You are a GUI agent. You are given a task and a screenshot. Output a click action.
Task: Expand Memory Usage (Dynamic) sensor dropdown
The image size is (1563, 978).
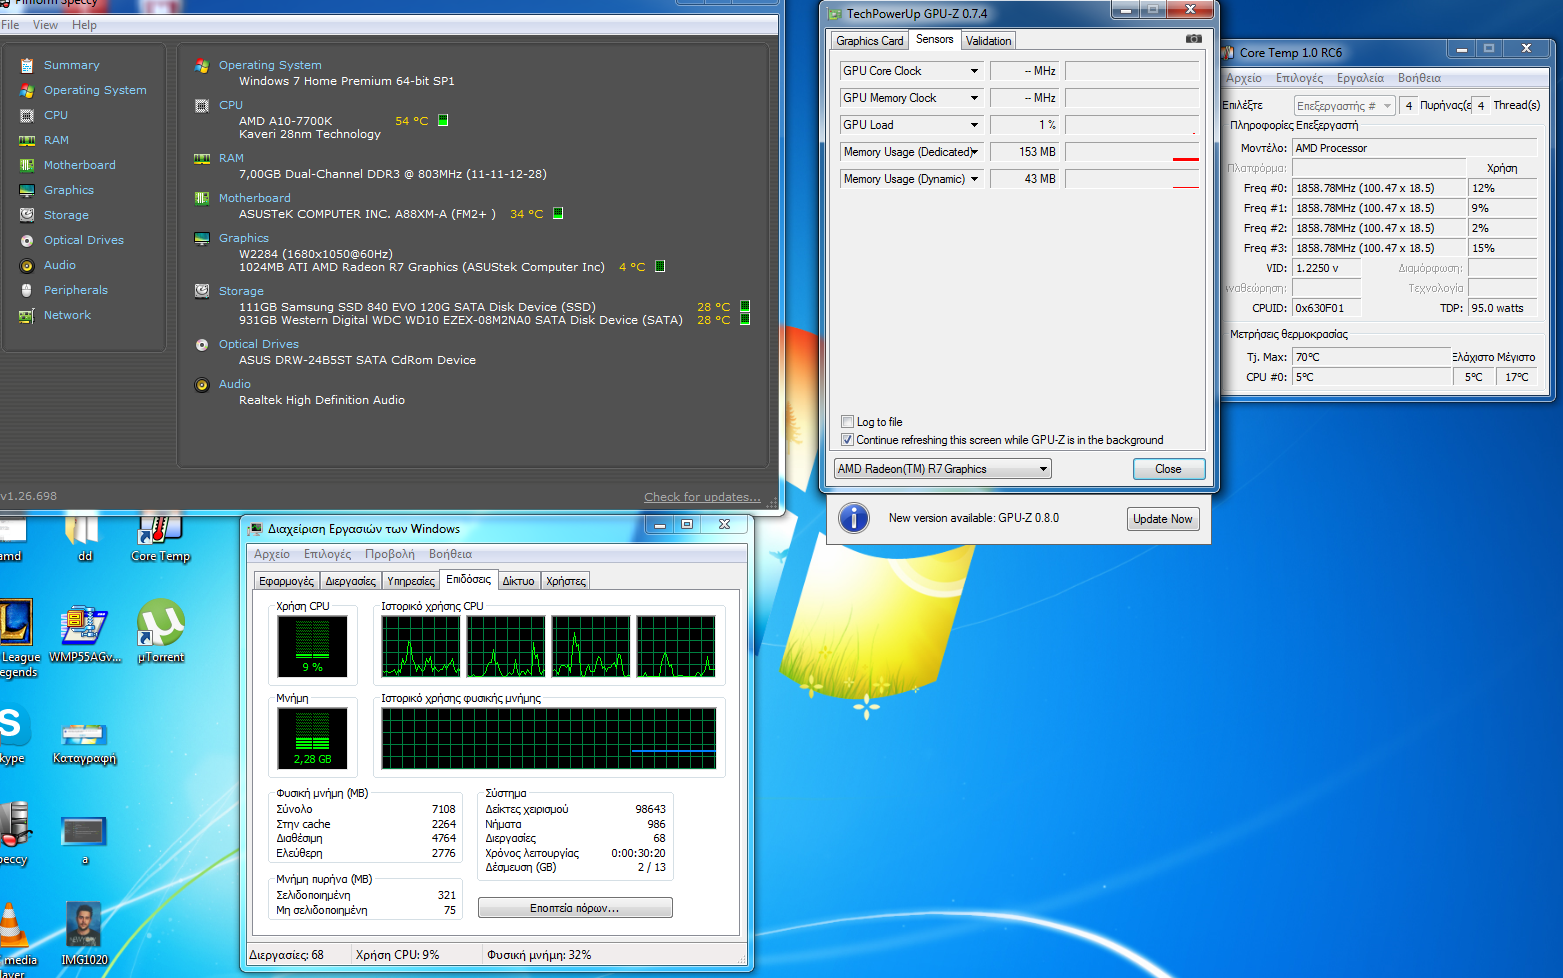974,179
